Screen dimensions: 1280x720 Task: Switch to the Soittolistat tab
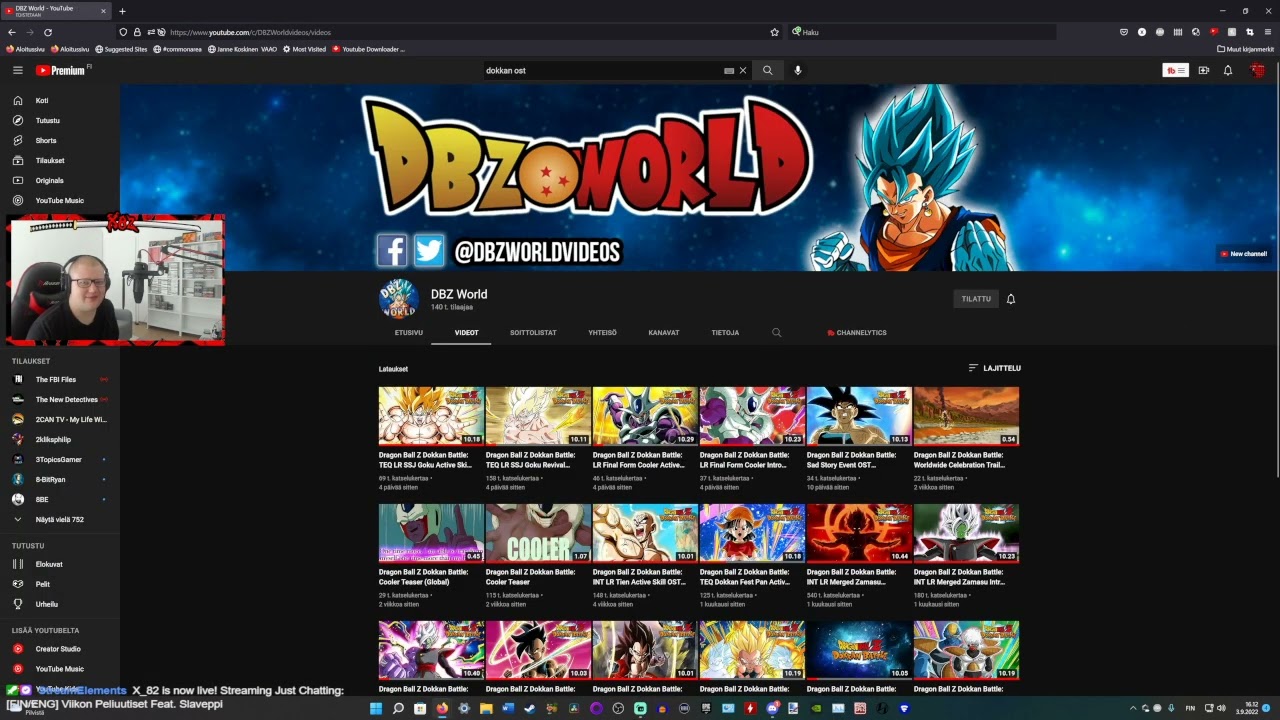pyautogui.click(x=533, y=333)
